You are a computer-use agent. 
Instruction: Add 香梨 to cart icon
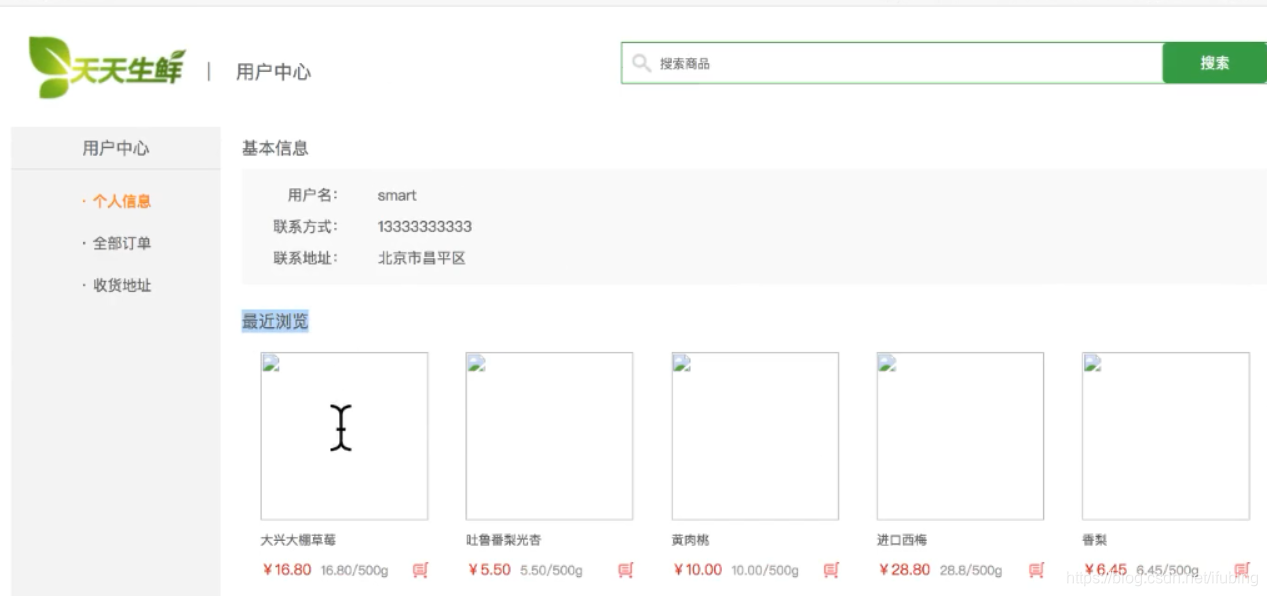tap(1242, 570)
